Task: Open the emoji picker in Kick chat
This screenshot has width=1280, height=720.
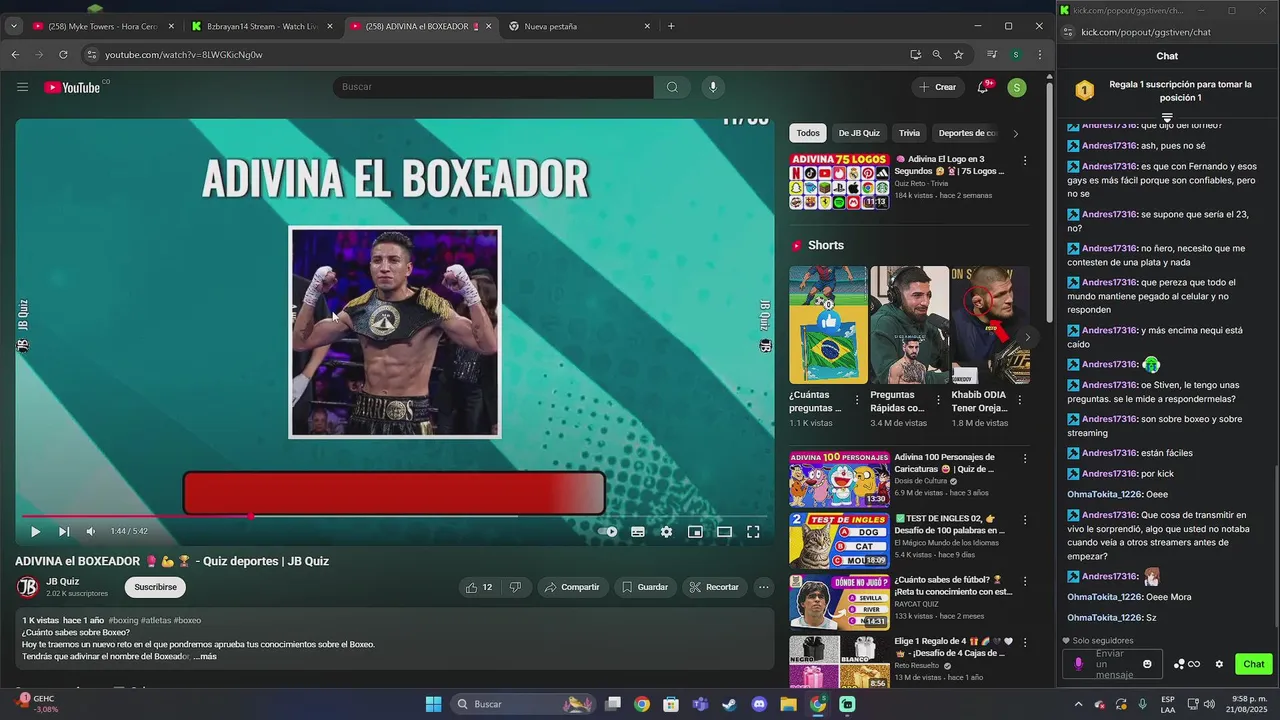Action: coord(1147,664)
